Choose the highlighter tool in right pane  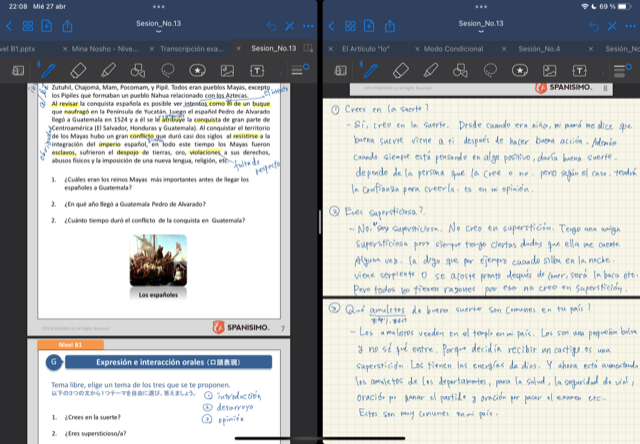pos(429,70)
